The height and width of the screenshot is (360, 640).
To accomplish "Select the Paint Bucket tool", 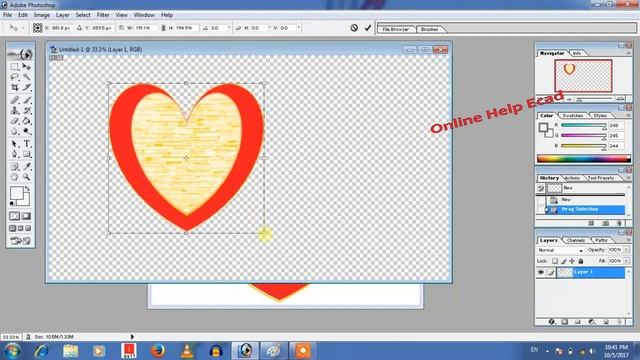I will (27, 121).
